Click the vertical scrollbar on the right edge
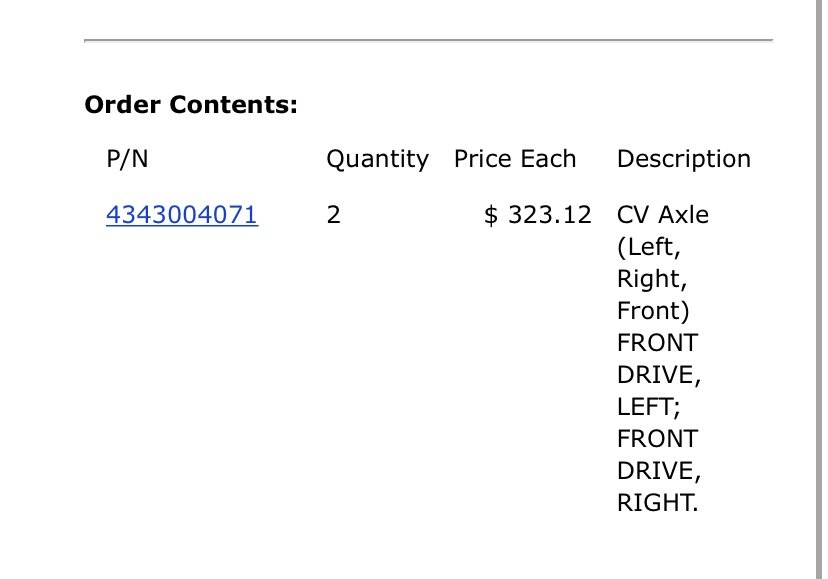The image size is (828, 579). pyautogui.click(x=819, y=290)
